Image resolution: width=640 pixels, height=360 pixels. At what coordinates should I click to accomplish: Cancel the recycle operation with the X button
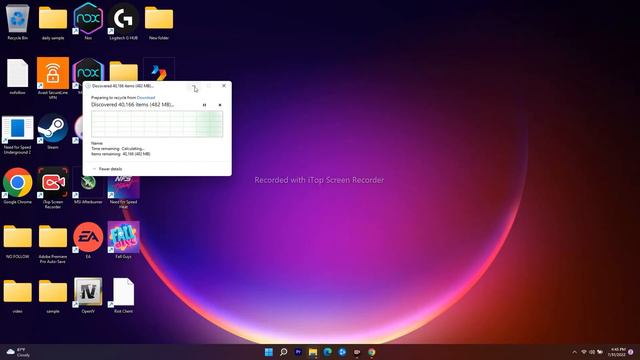pos(220,105)
